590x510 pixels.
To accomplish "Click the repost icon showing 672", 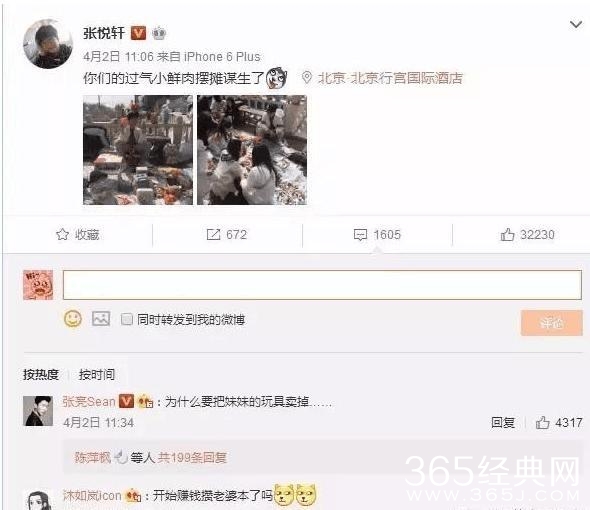I will pyautogui.click(x=213, y=234).
